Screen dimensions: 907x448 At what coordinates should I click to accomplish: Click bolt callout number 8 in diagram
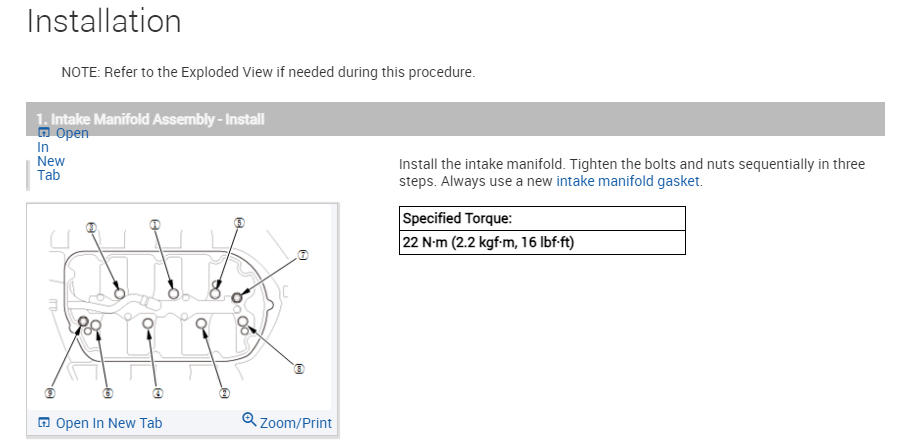click(298, 368)
